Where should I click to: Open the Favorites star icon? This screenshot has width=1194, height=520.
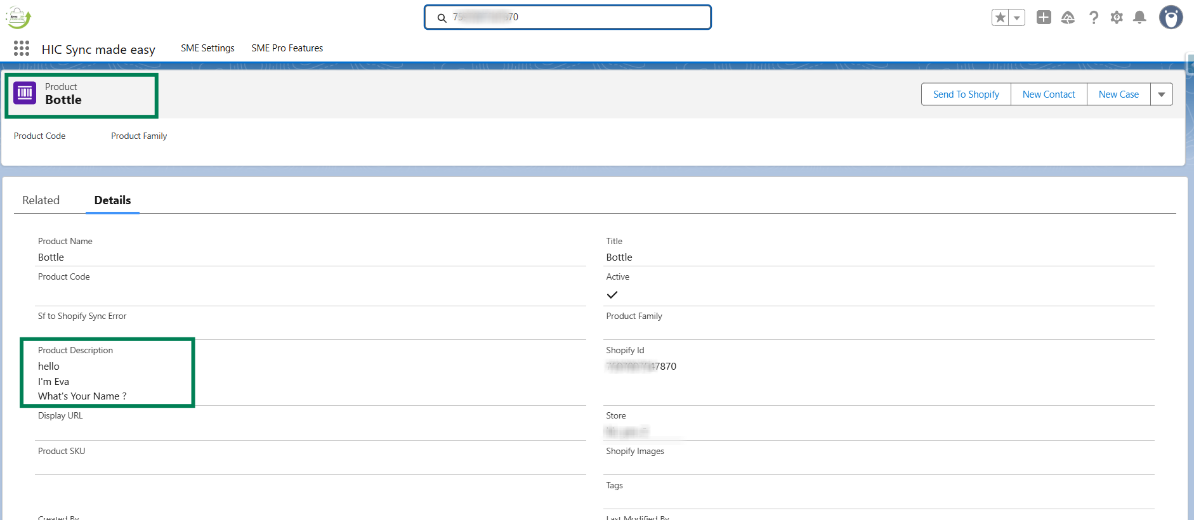[1000, 18]
